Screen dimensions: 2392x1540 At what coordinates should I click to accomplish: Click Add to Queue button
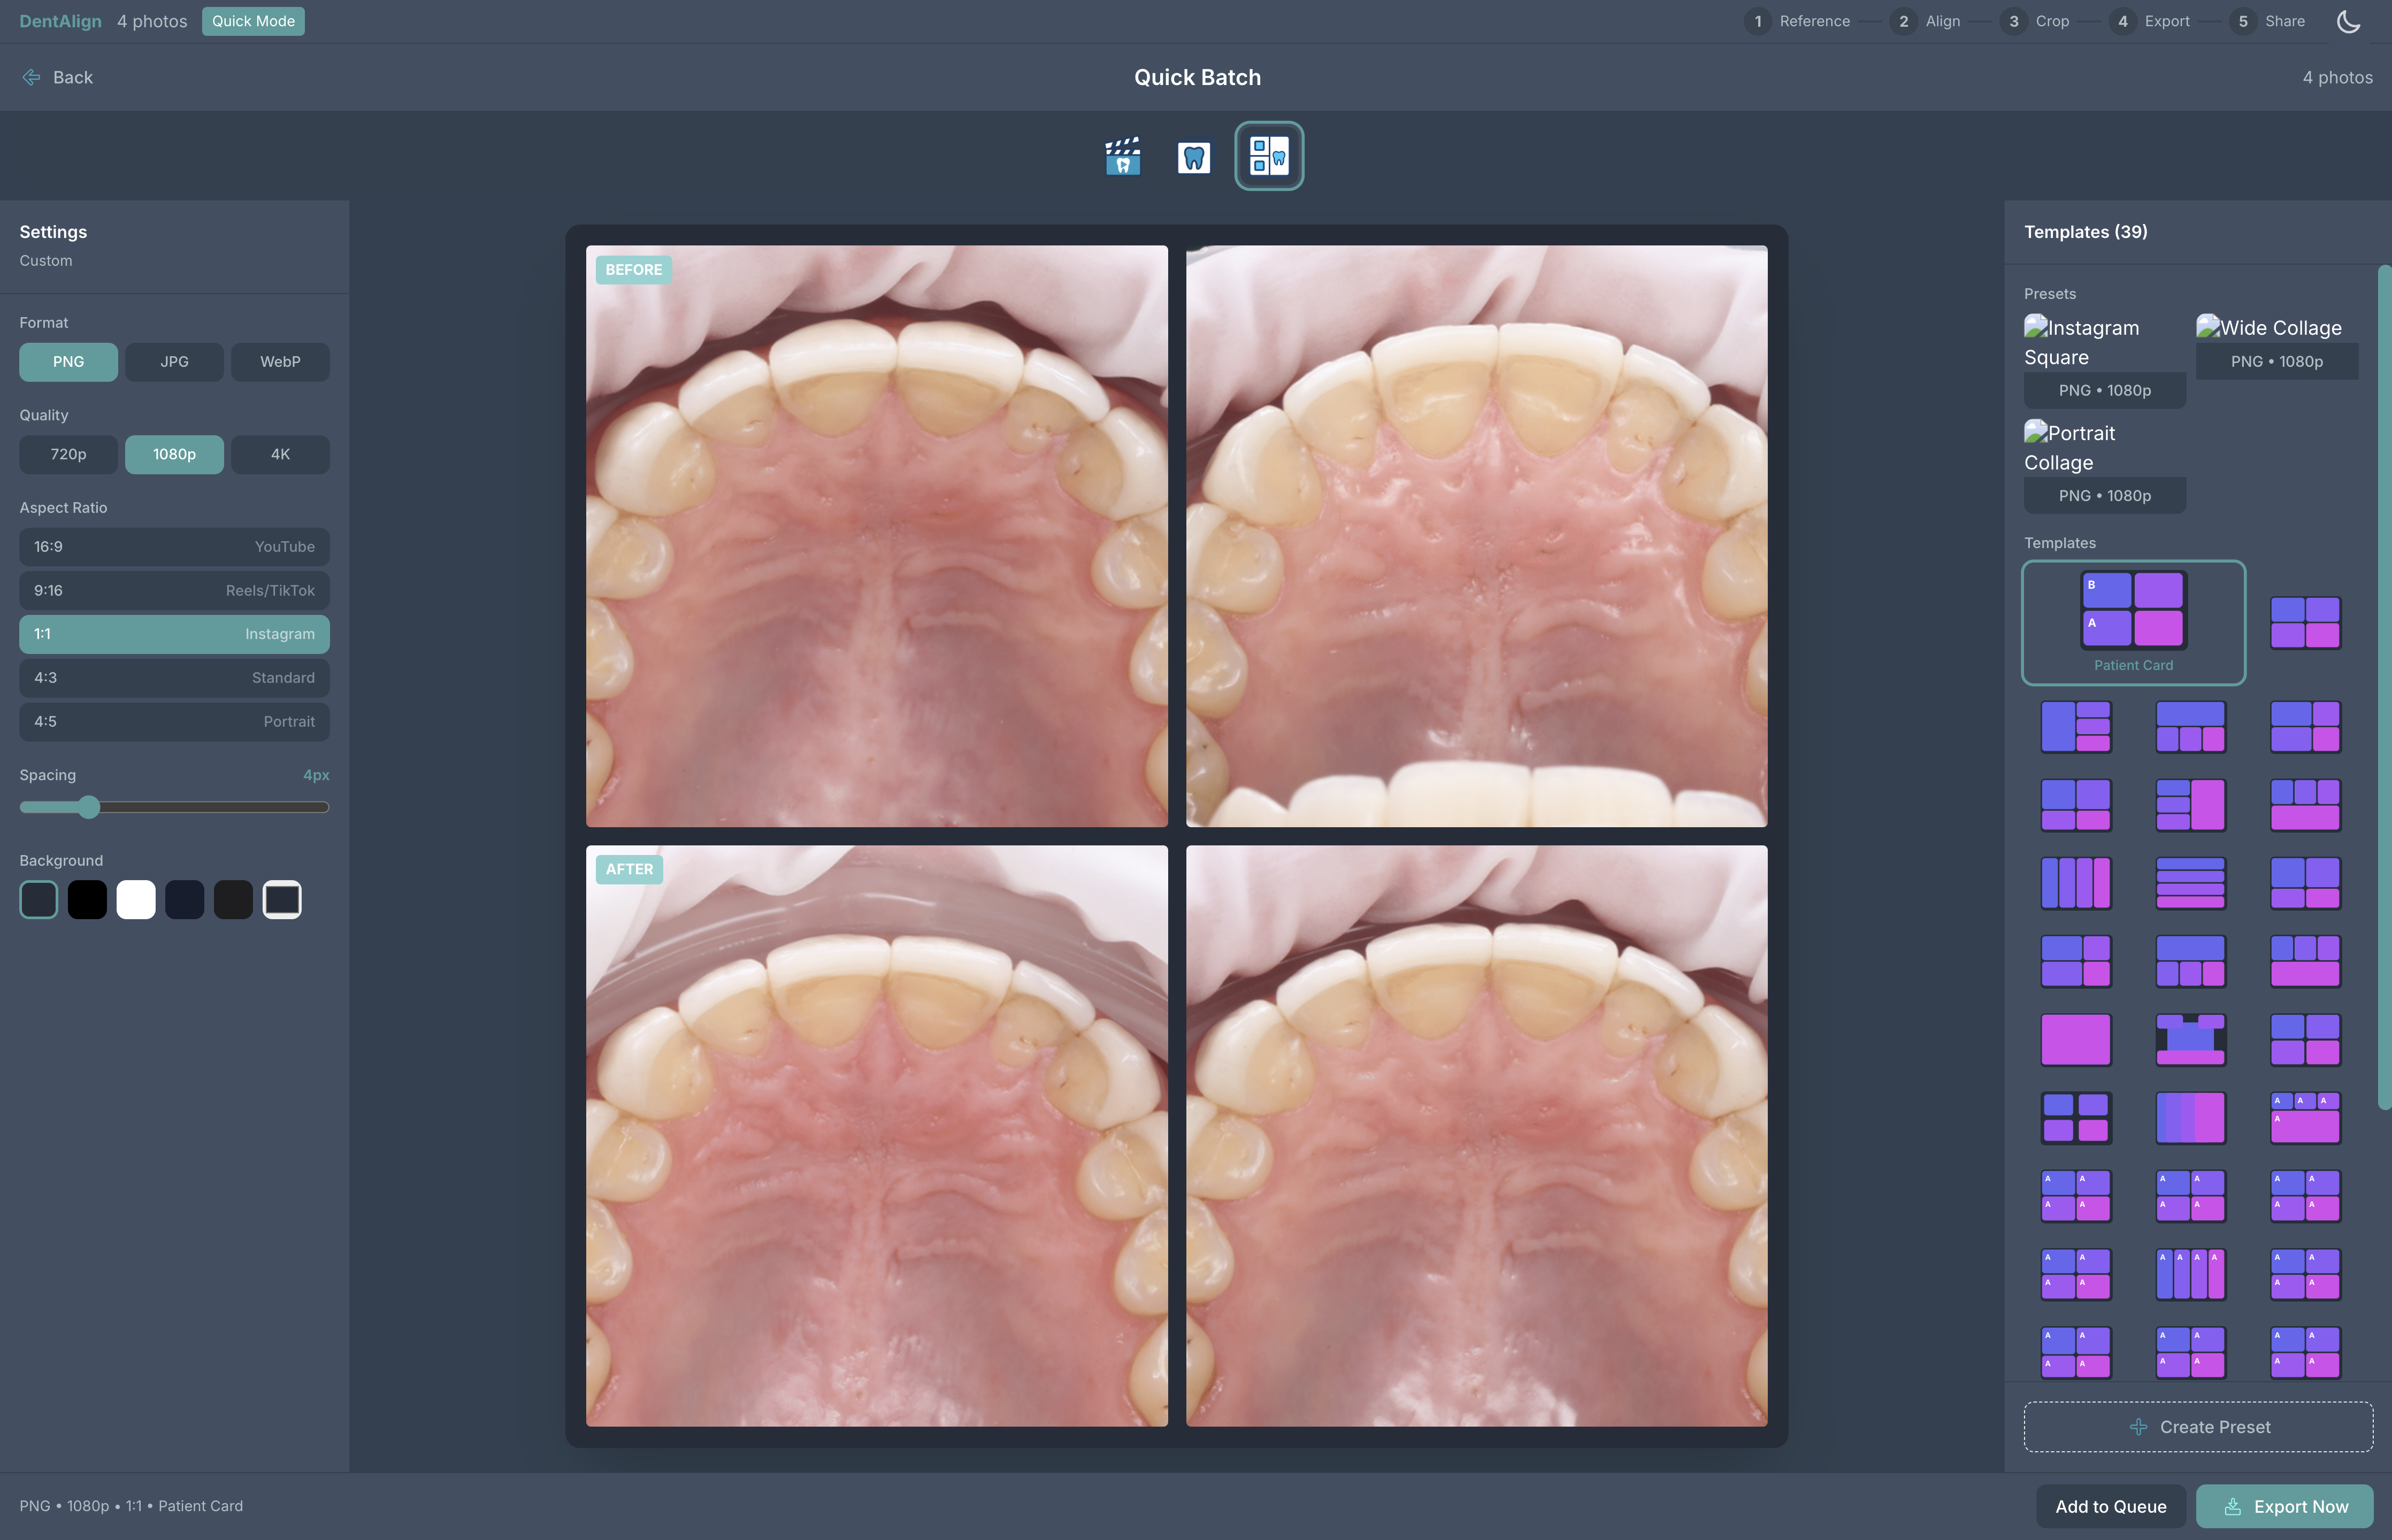click(2110, 1506)
